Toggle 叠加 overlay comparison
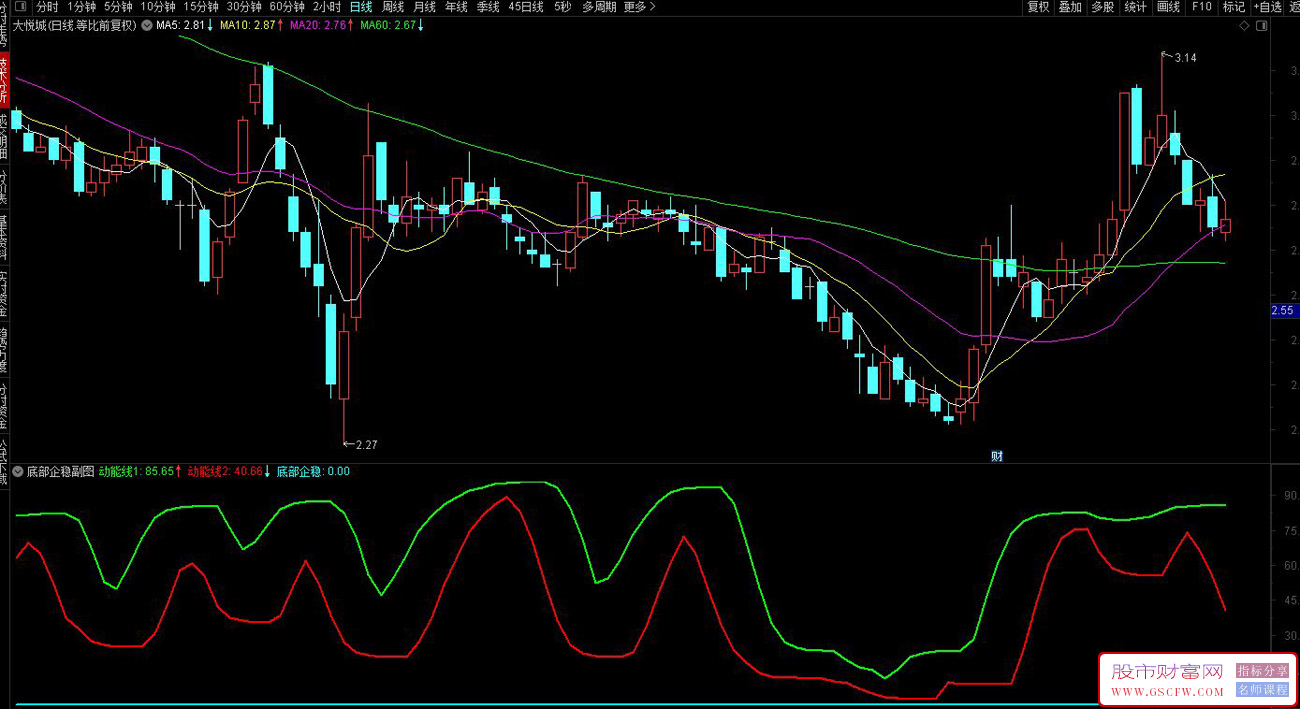The height and width of the screenshot is (709, 1300). [1070, 7]
